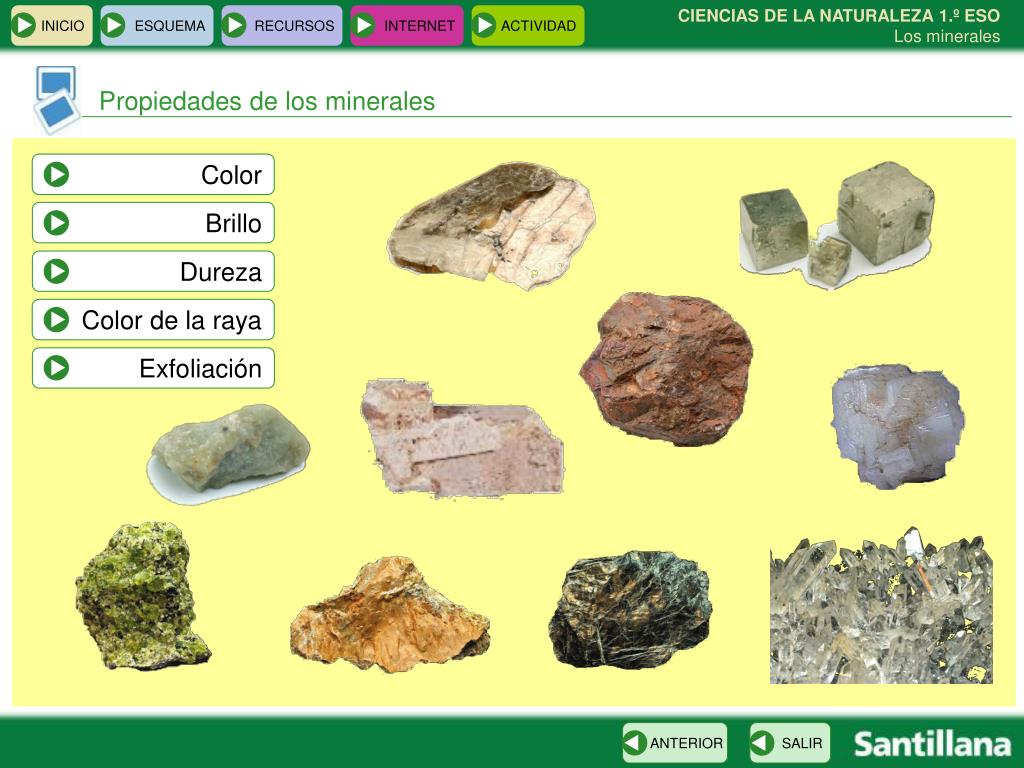Select the orange-tan mineral rock image

click(390, 615)
